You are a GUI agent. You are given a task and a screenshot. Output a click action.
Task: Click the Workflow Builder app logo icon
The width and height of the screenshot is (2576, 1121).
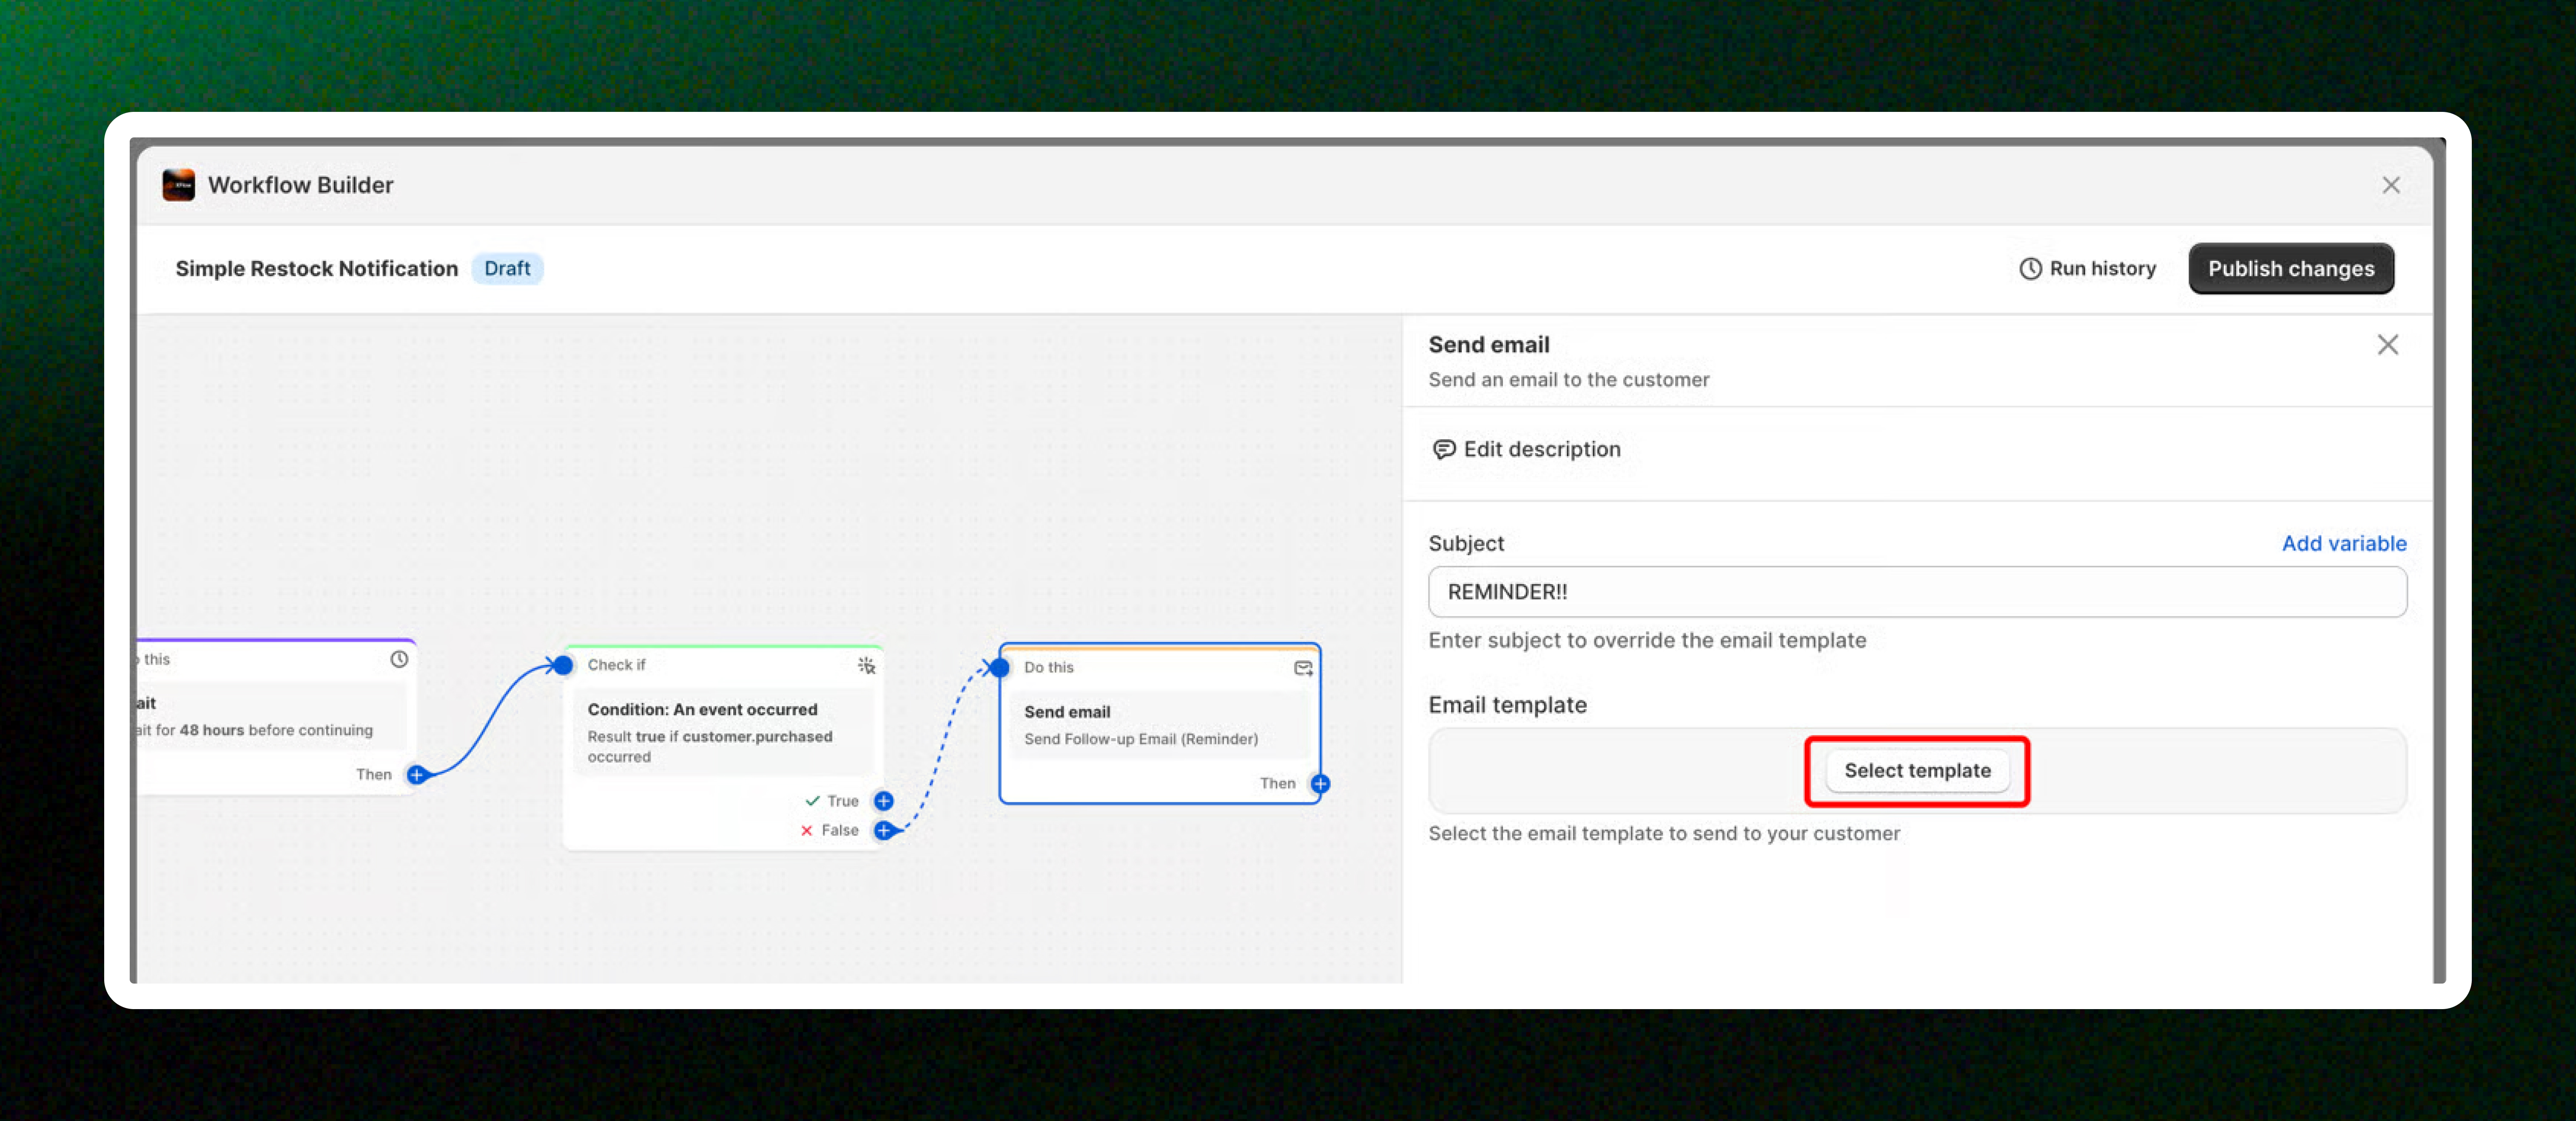178,185
